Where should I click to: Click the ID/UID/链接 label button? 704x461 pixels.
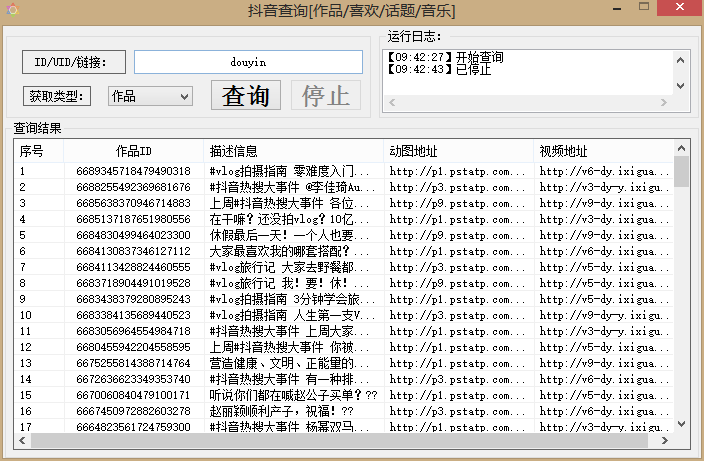(x=74, y=62)
